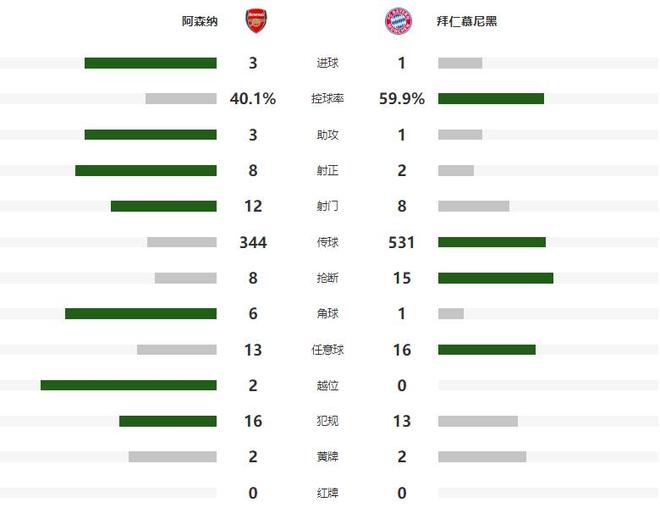
Task: Select the 控球率 stat label
Action: [326, 99]
